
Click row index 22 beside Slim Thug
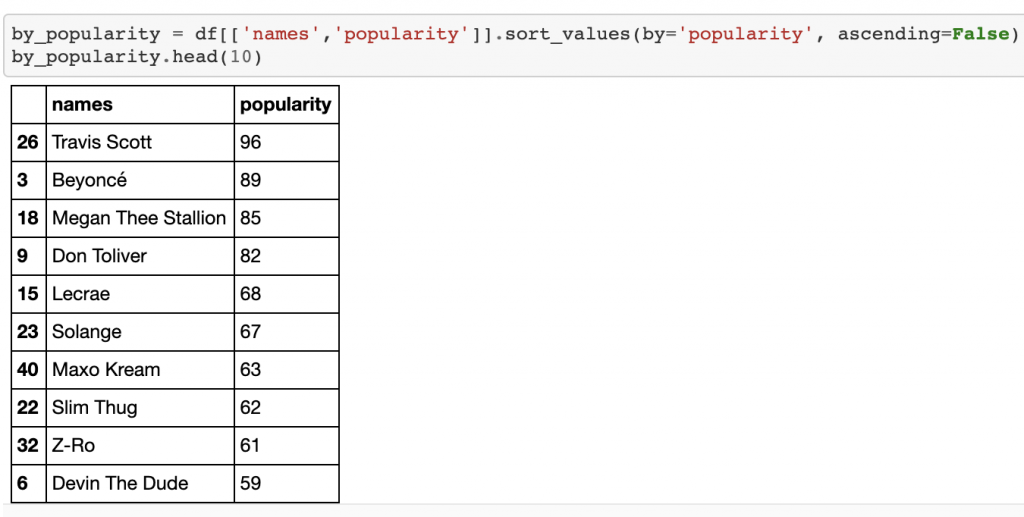[29, 407]
